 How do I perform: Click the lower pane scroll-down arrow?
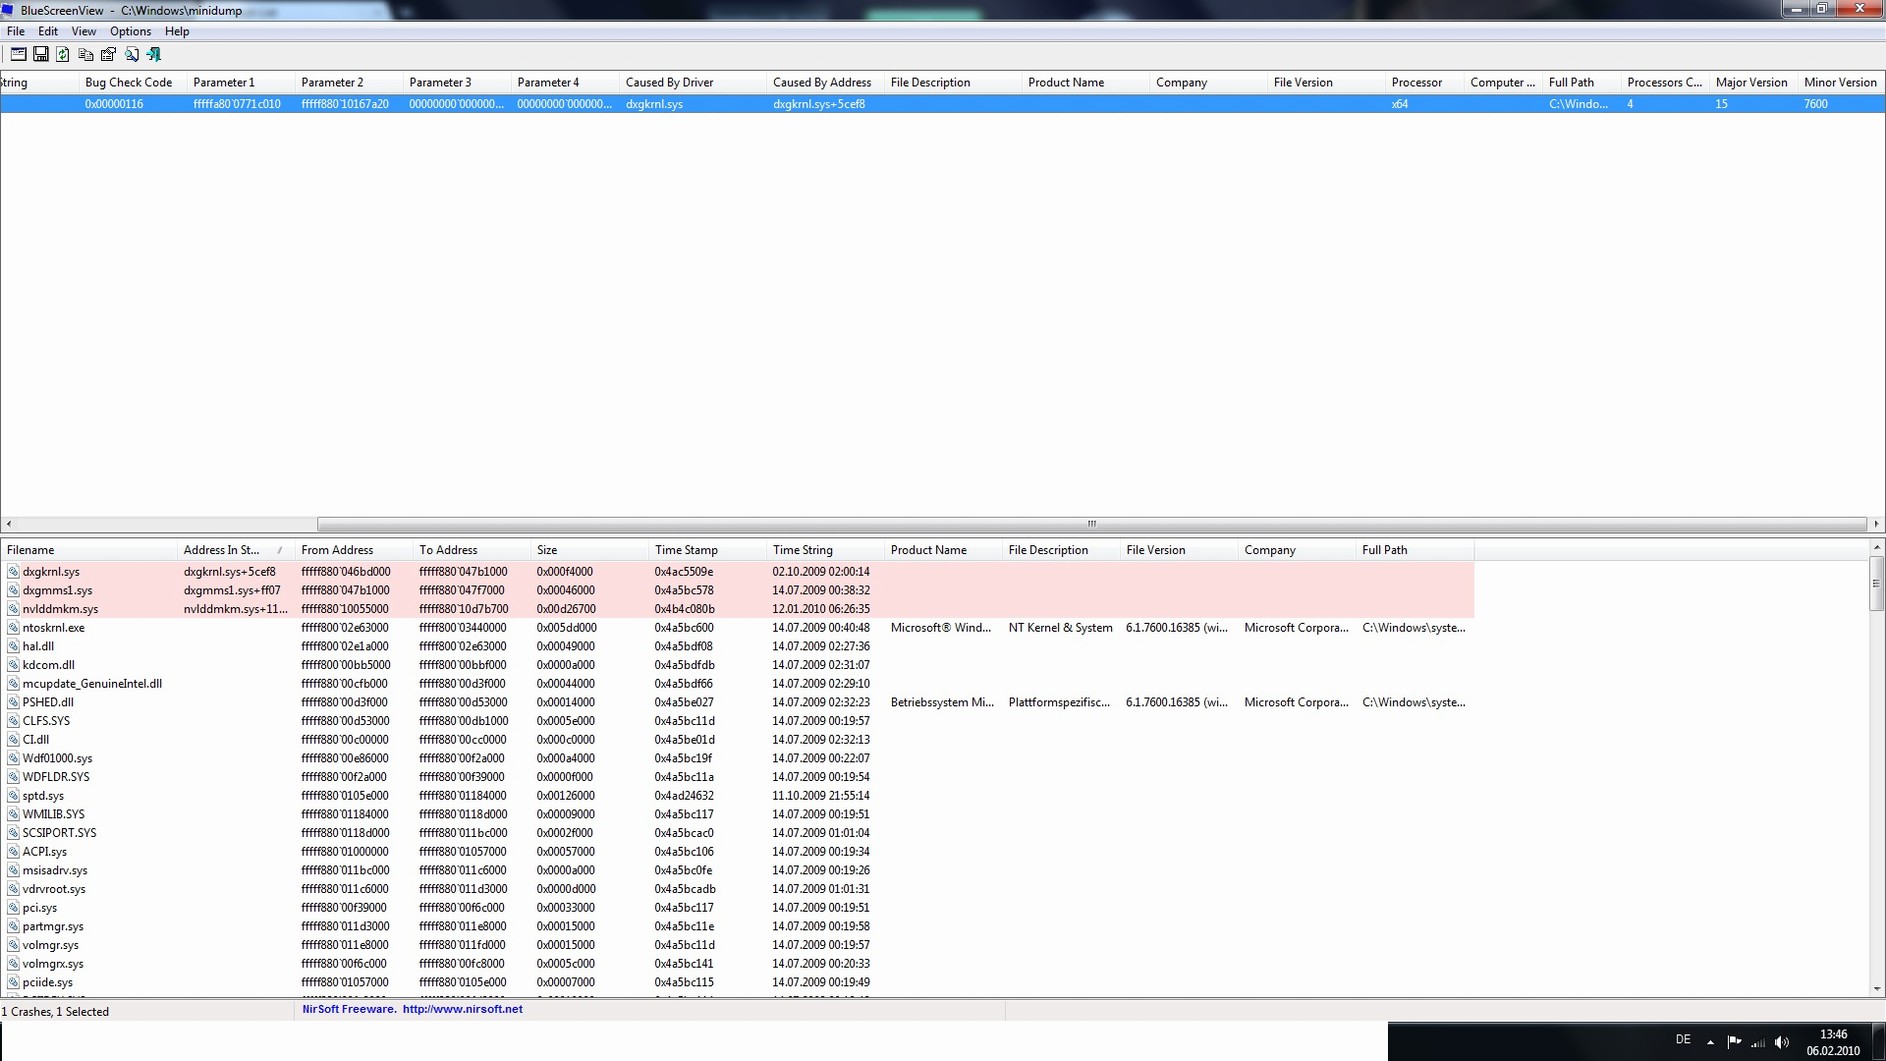click(x=1877, y=989)
